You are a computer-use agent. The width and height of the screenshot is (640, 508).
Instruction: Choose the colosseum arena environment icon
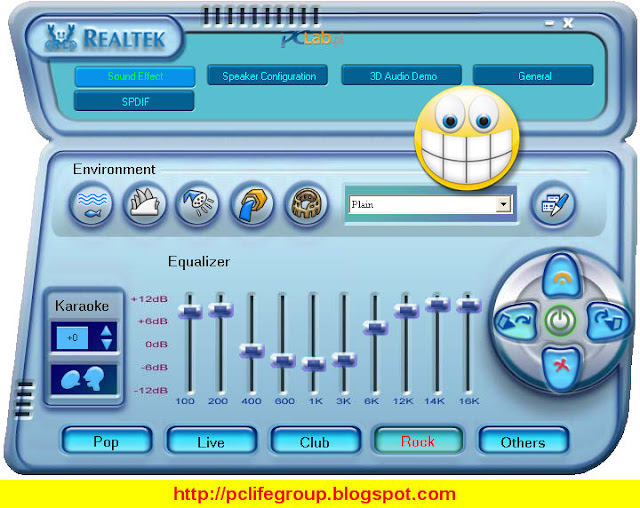(306, 203)
